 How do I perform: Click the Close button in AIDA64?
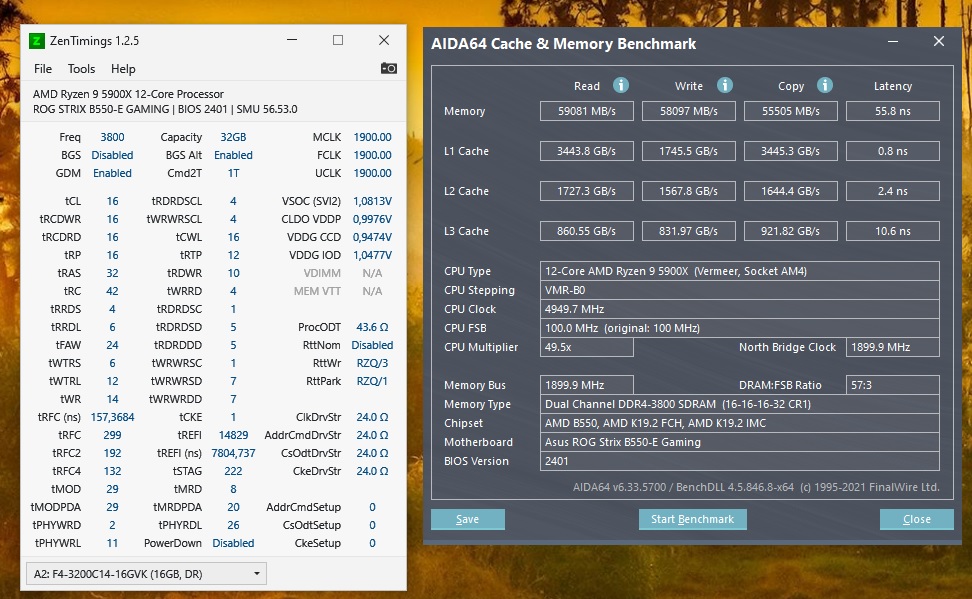click(x=916, y=519)
